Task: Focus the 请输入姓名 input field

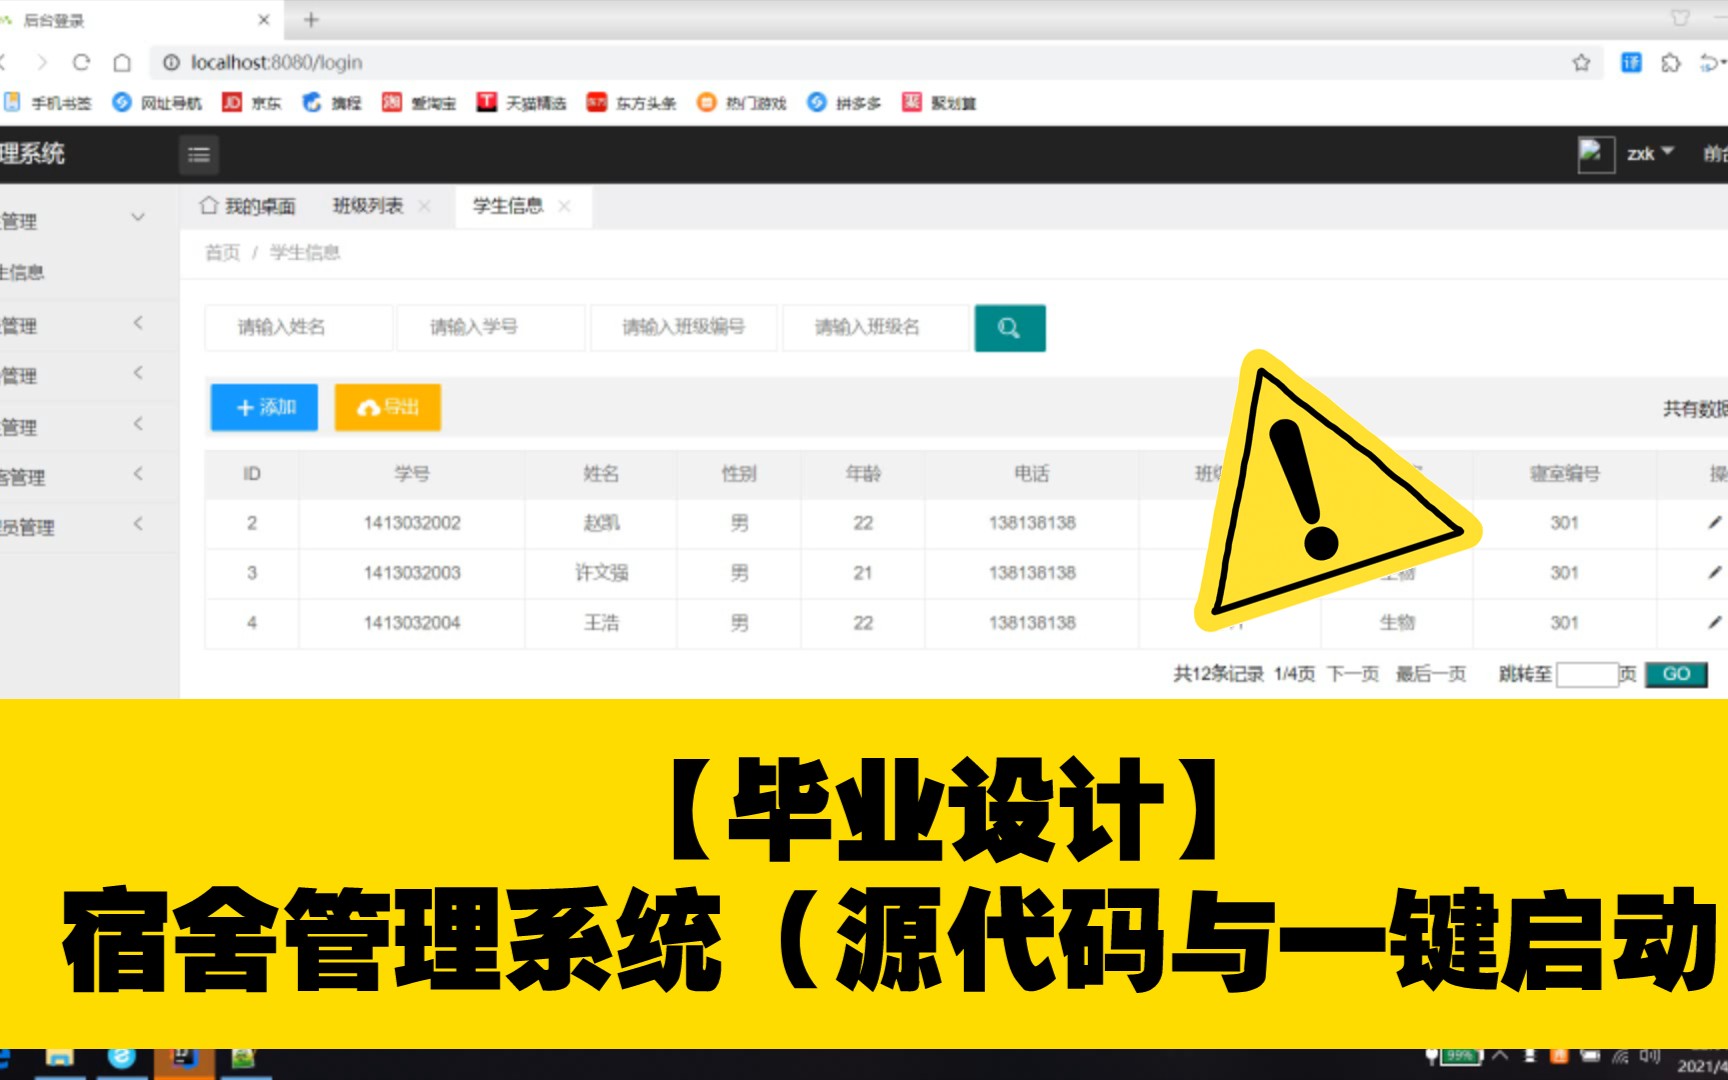Action: click(x=298, y=327)
